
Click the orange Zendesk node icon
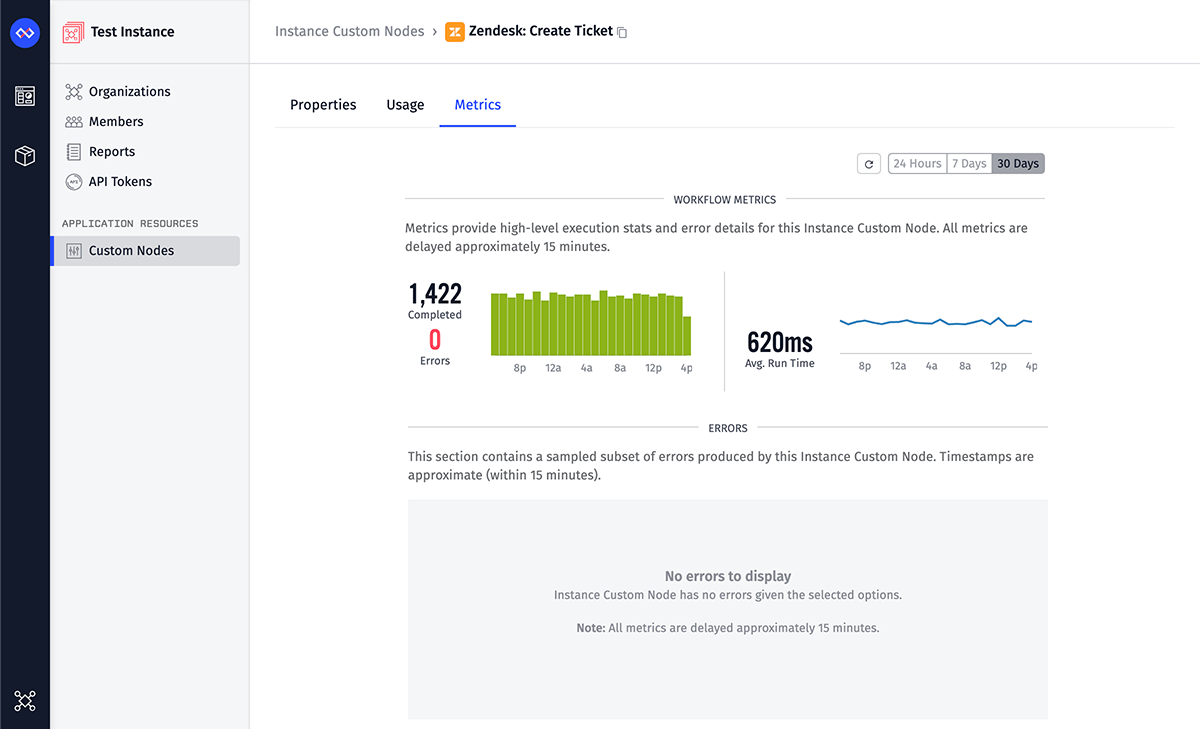[x=455, y=32]
